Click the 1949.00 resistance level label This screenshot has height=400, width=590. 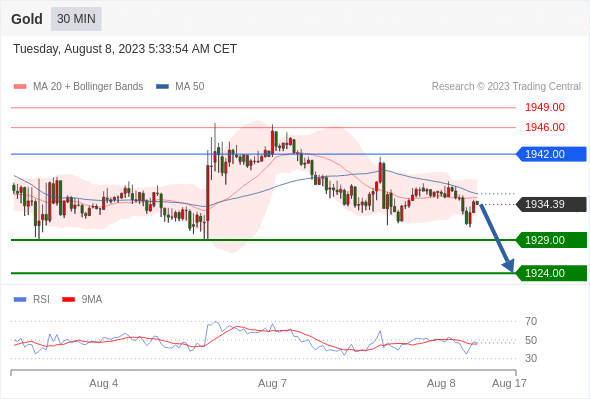pyautogui.click(x=545, y=108)
